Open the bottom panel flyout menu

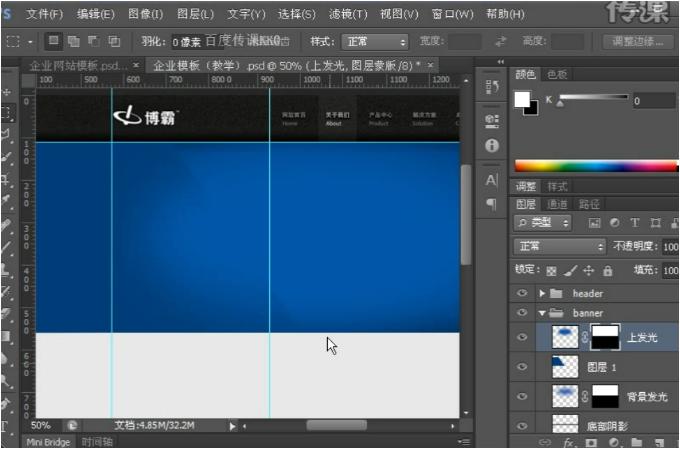(x=464, y=442)
